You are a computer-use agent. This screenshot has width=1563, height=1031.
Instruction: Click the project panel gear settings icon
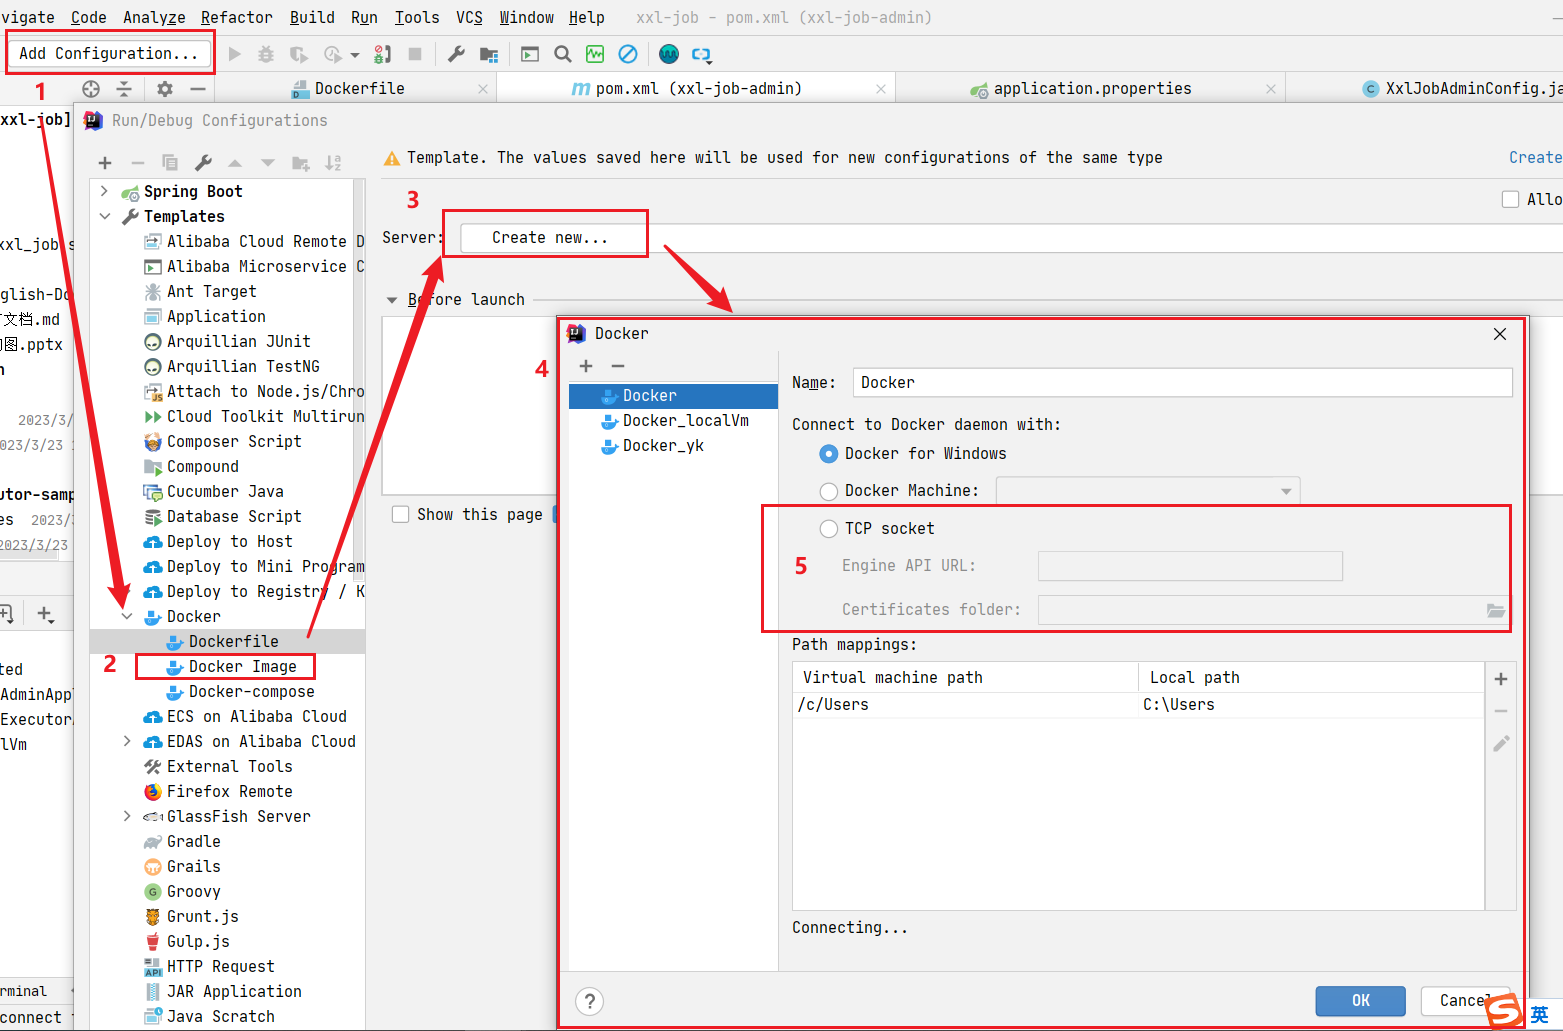pyautogui.click(x=165, y=89)
